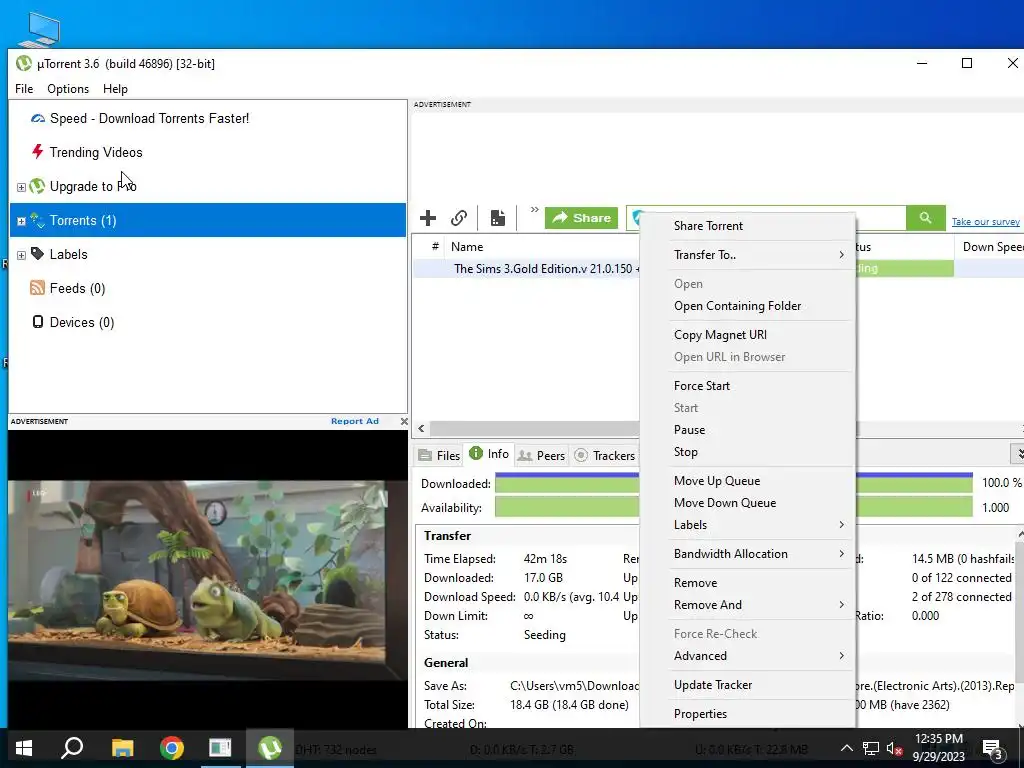Open the Labels submenu in context menu

pyautogui.click(x=760, y=525)
